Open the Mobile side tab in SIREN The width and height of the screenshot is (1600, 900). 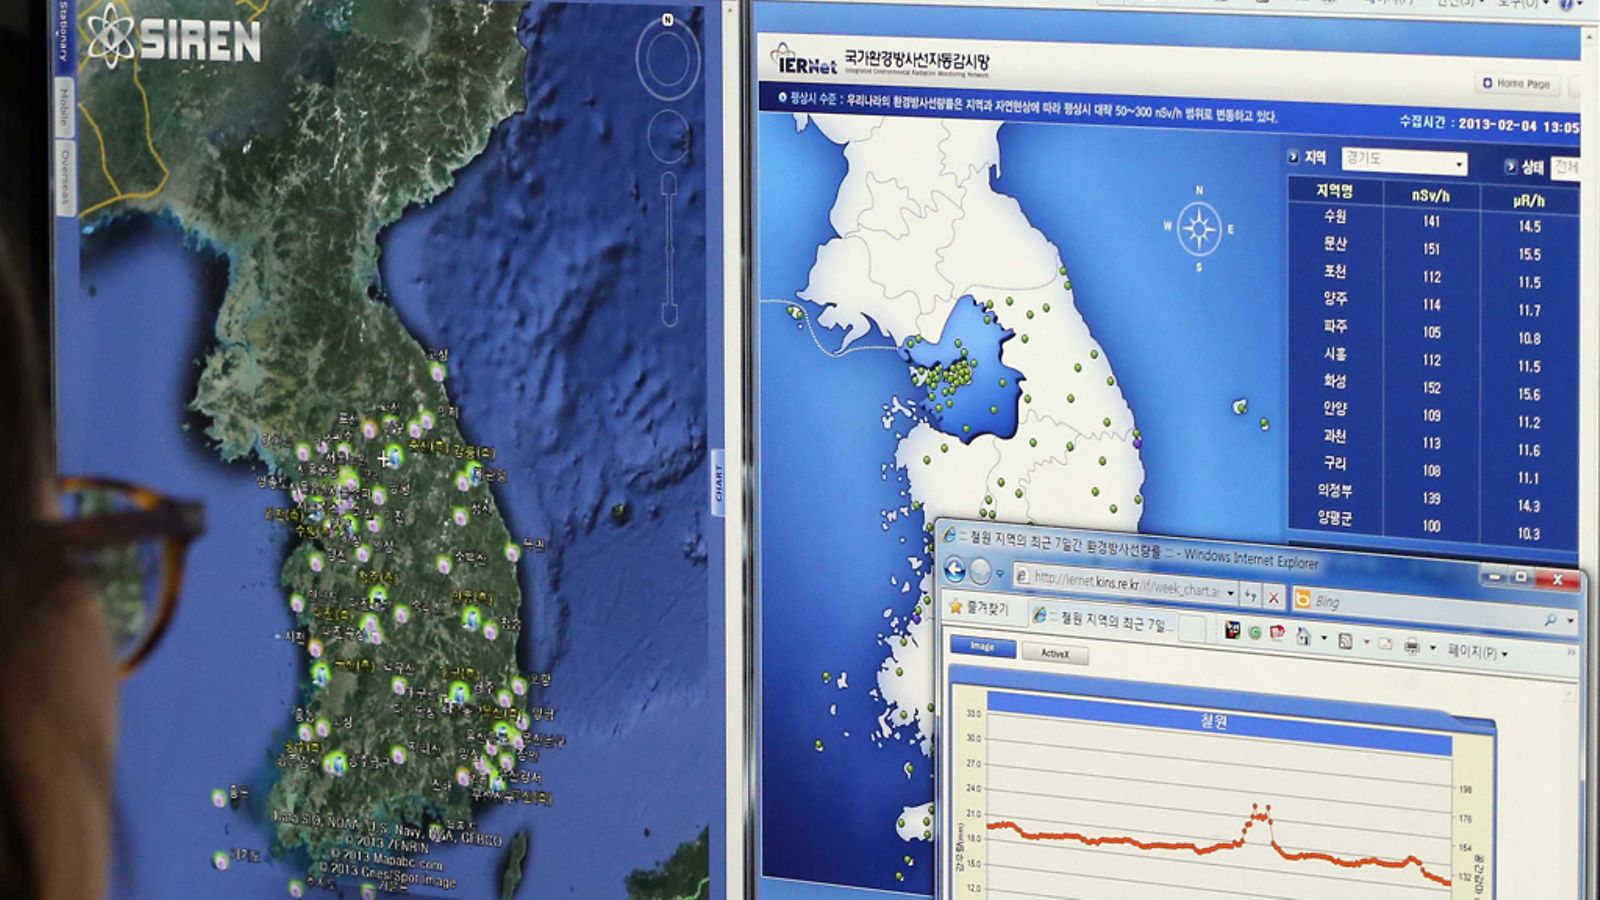point(64,109)
